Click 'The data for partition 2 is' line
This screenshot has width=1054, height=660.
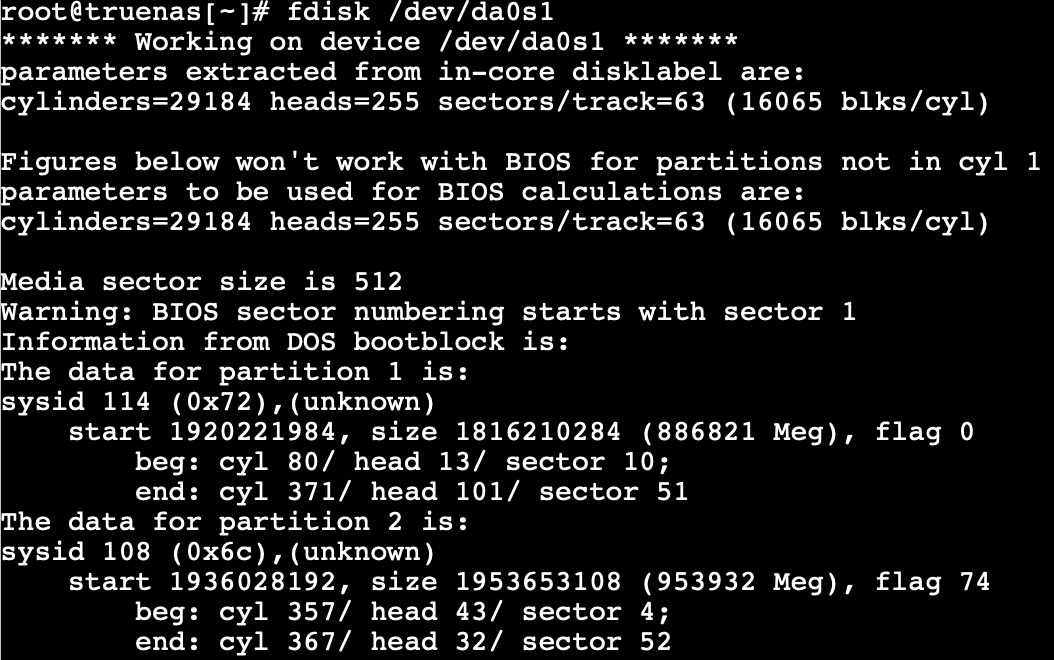tap(235, 522)
